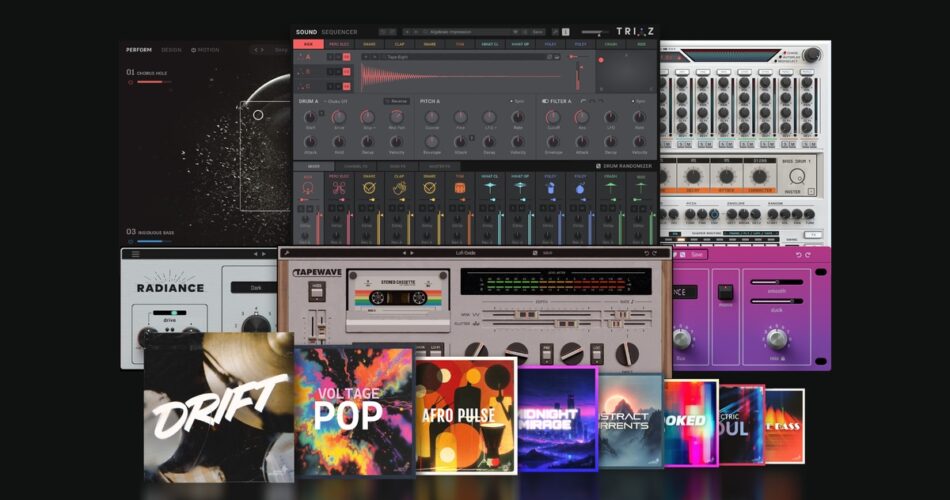Open the Design tab in left plugin

(x=172, y=49)
